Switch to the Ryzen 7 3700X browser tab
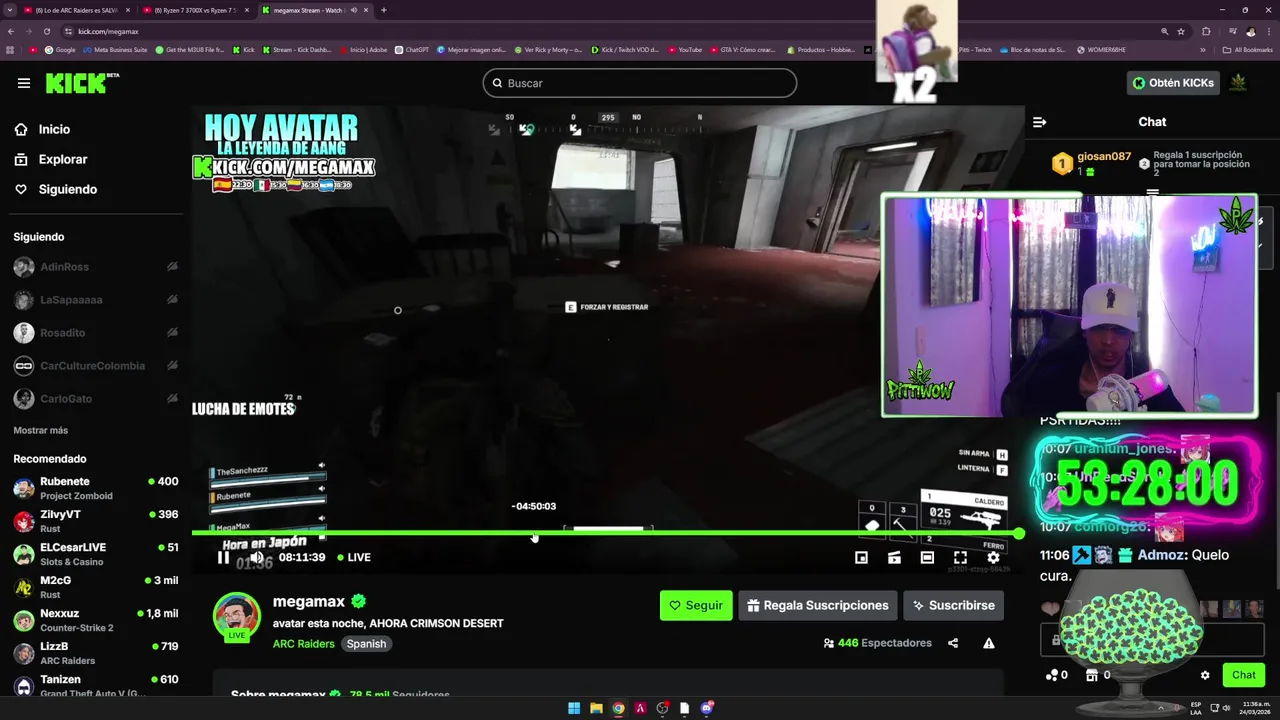The height and width of the screenshot is (720, 1280). point(195,10)
